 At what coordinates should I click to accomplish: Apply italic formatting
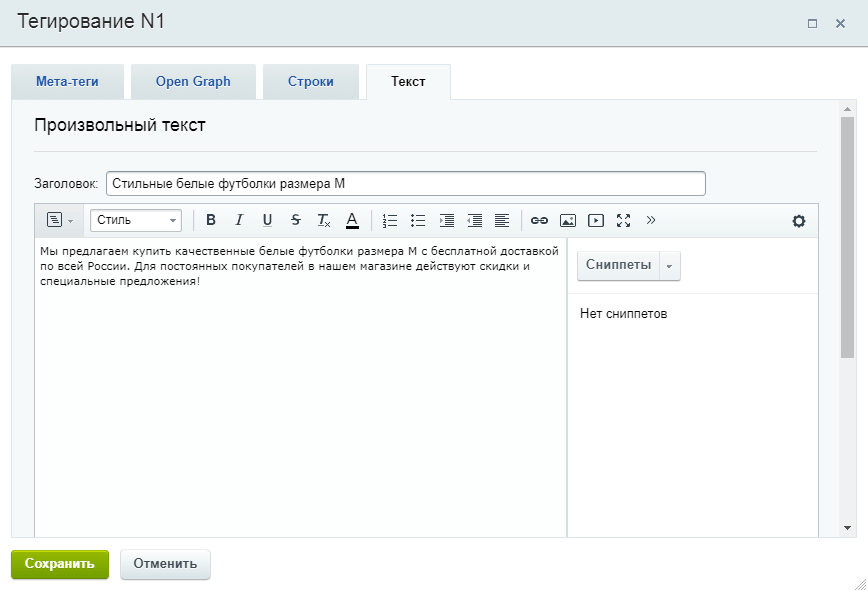[x=238, y=220]
